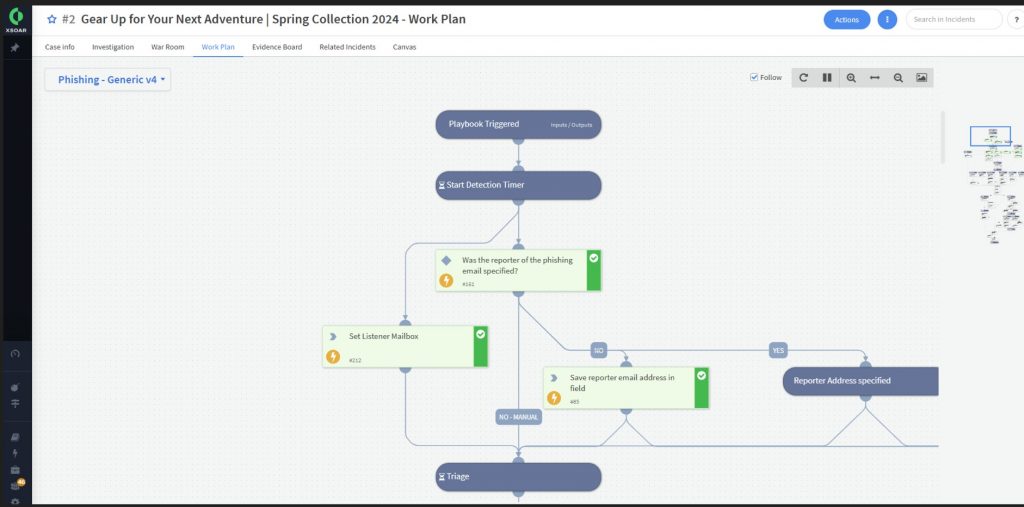The height and width of the screenshot is (507, 1024).
Task: Click the pin icon in left sidebar
Action: point(16,48)
